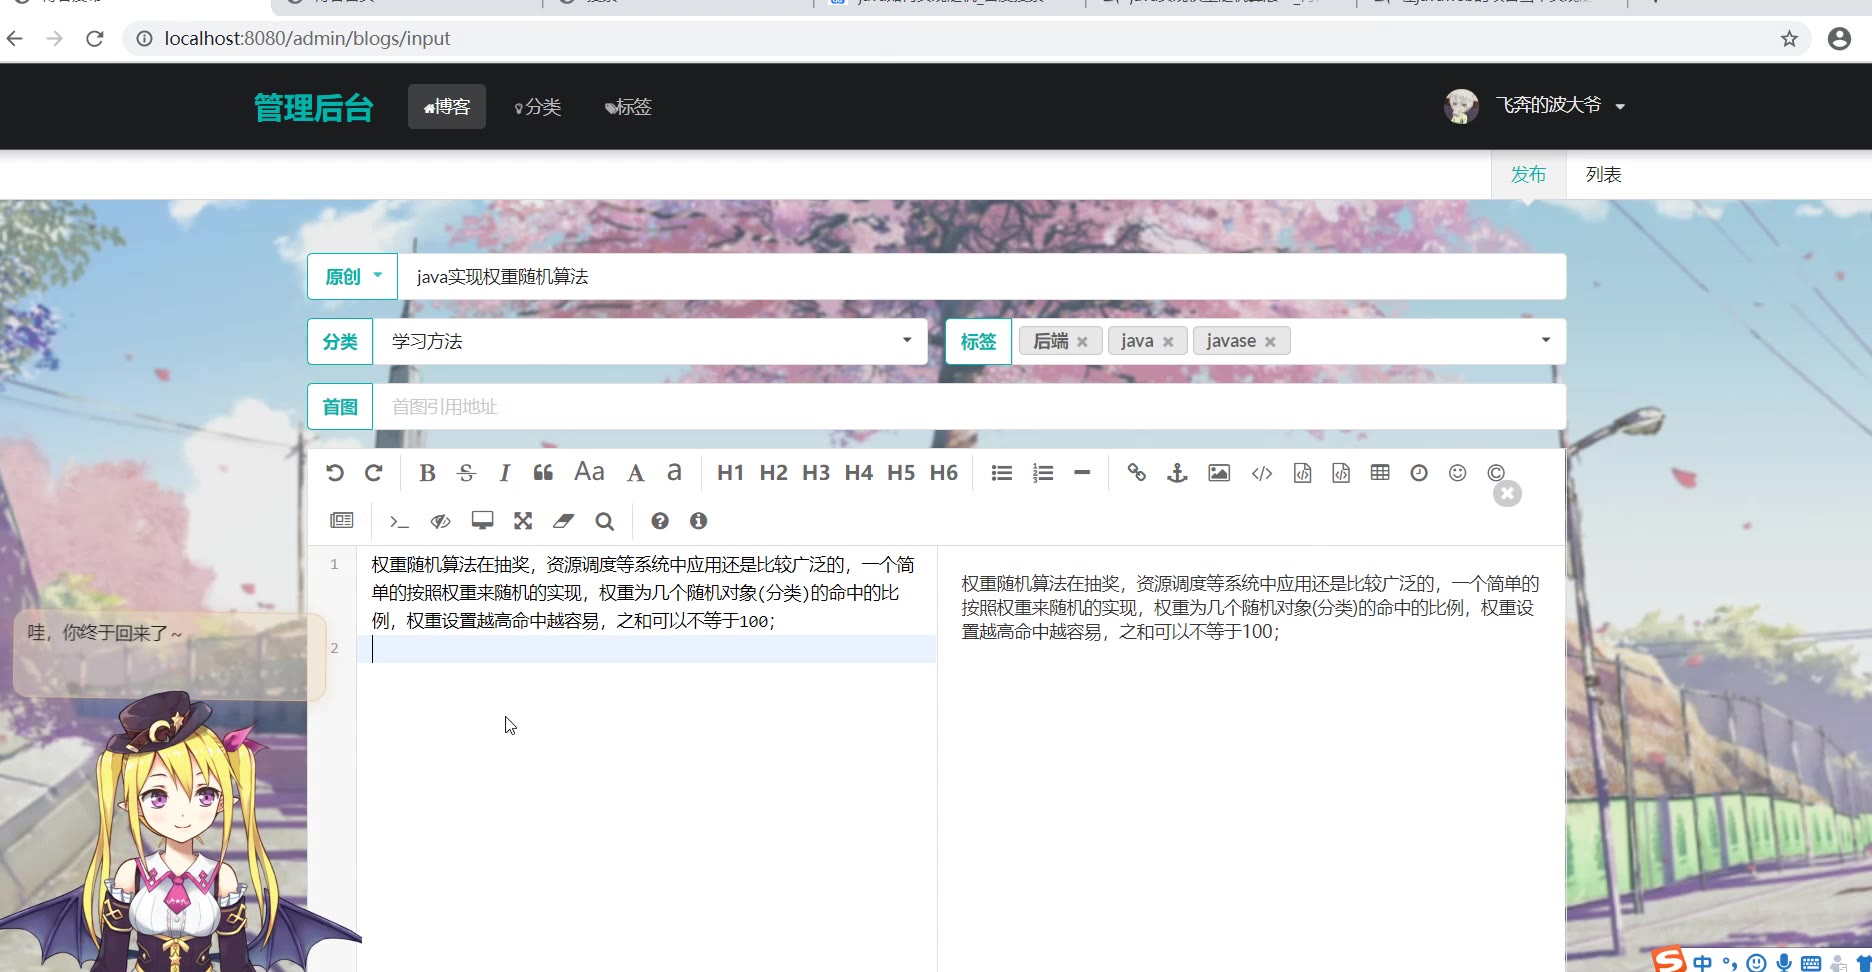This screenshot has width=1872, height=972.
Task: Insert a table
Action: click(x=1380, y=473)
